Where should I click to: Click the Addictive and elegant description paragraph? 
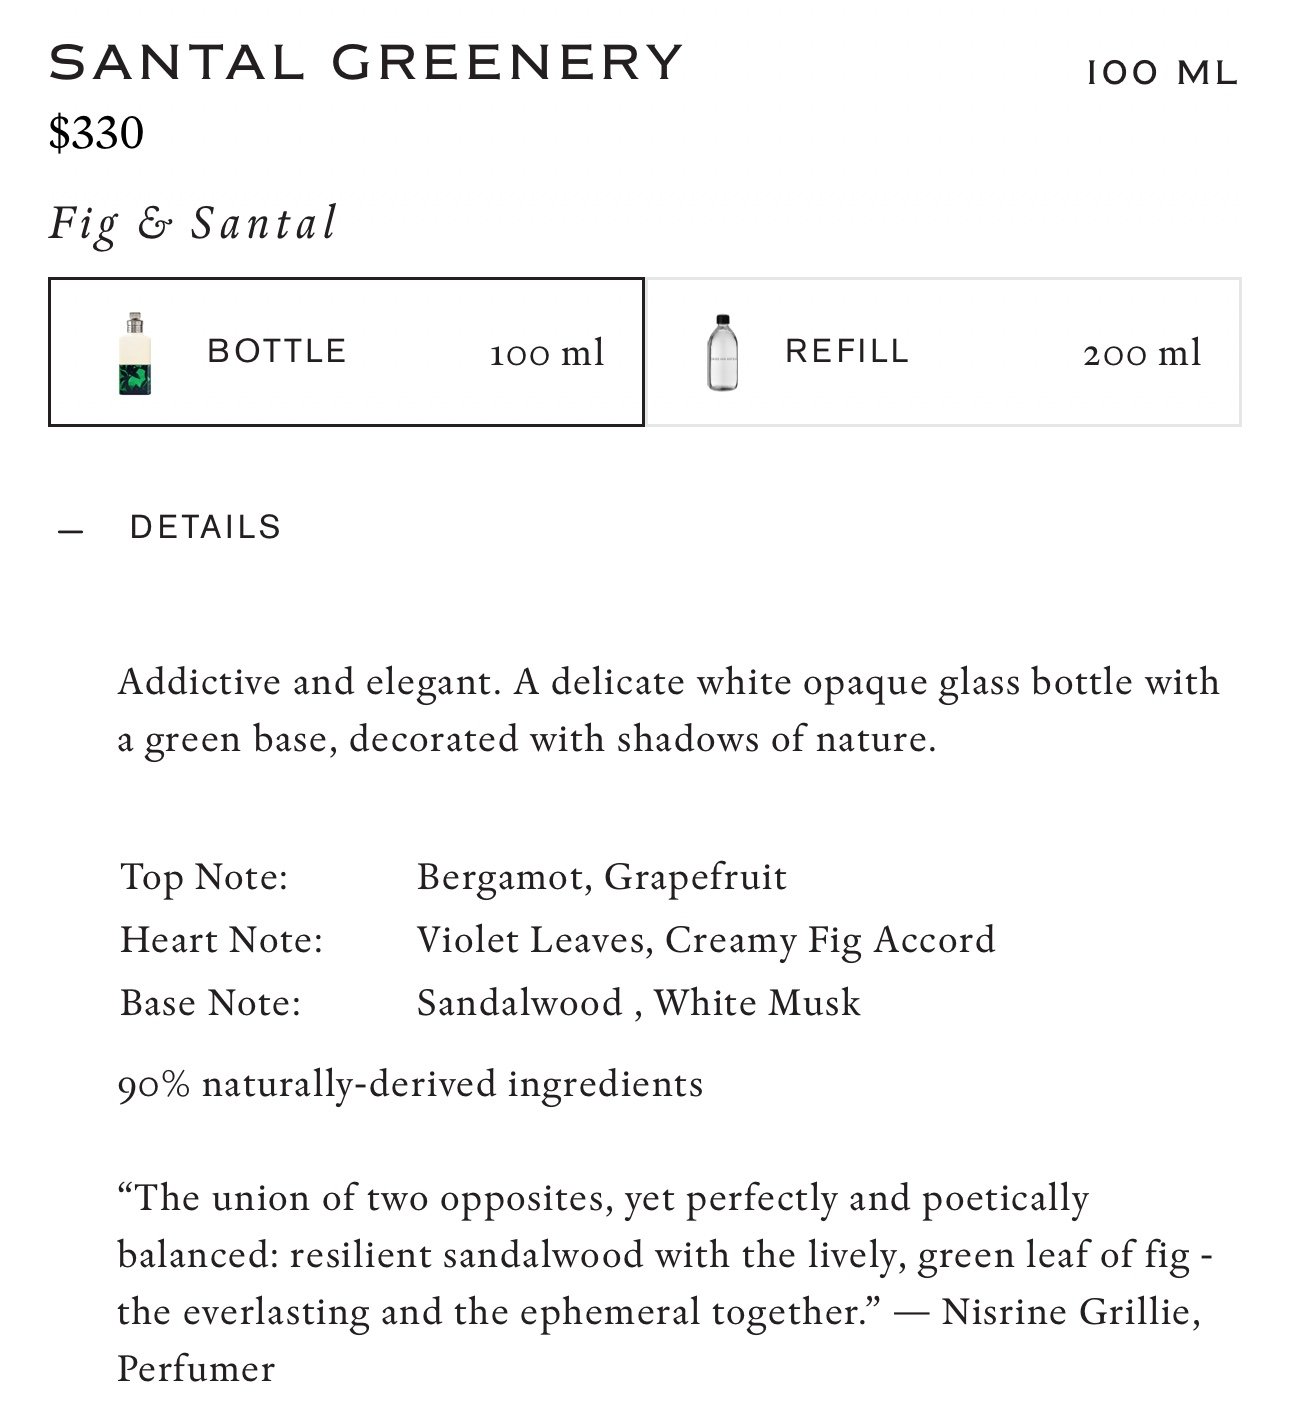tap(669, 711)
